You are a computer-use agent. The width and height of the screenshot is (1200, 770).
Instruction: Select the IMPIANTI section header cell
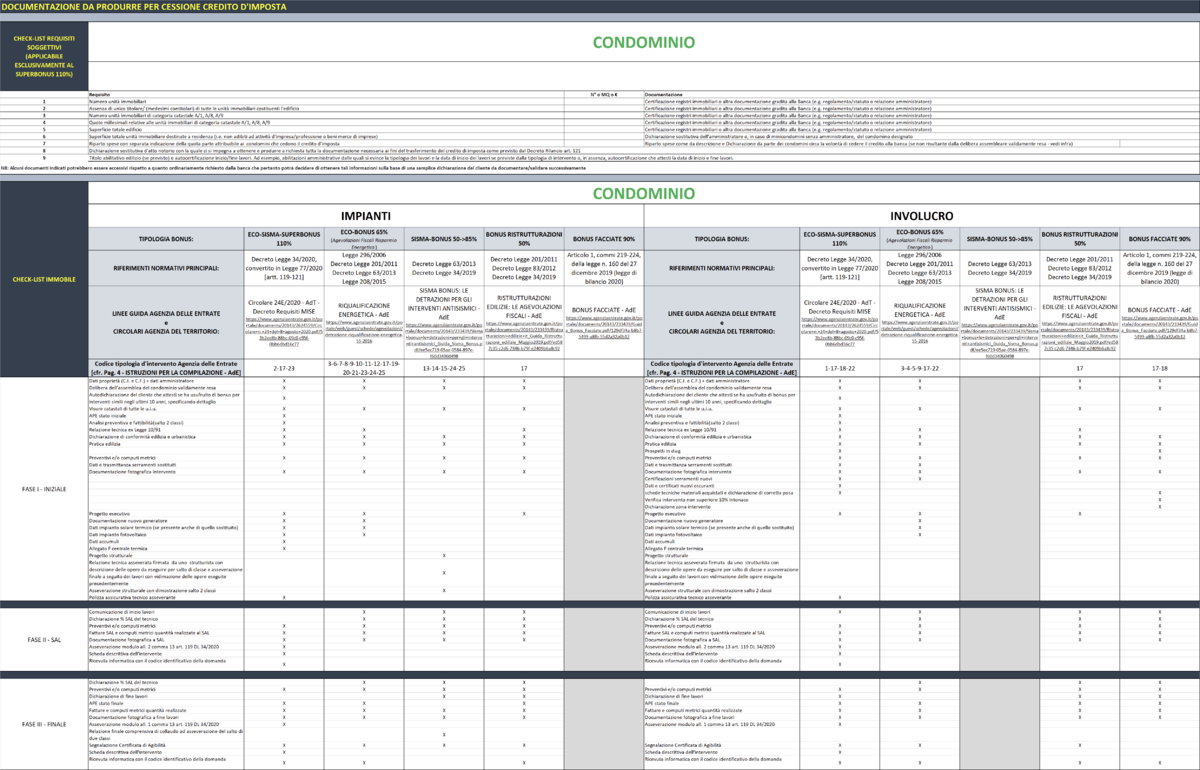(x=365, y=215)
